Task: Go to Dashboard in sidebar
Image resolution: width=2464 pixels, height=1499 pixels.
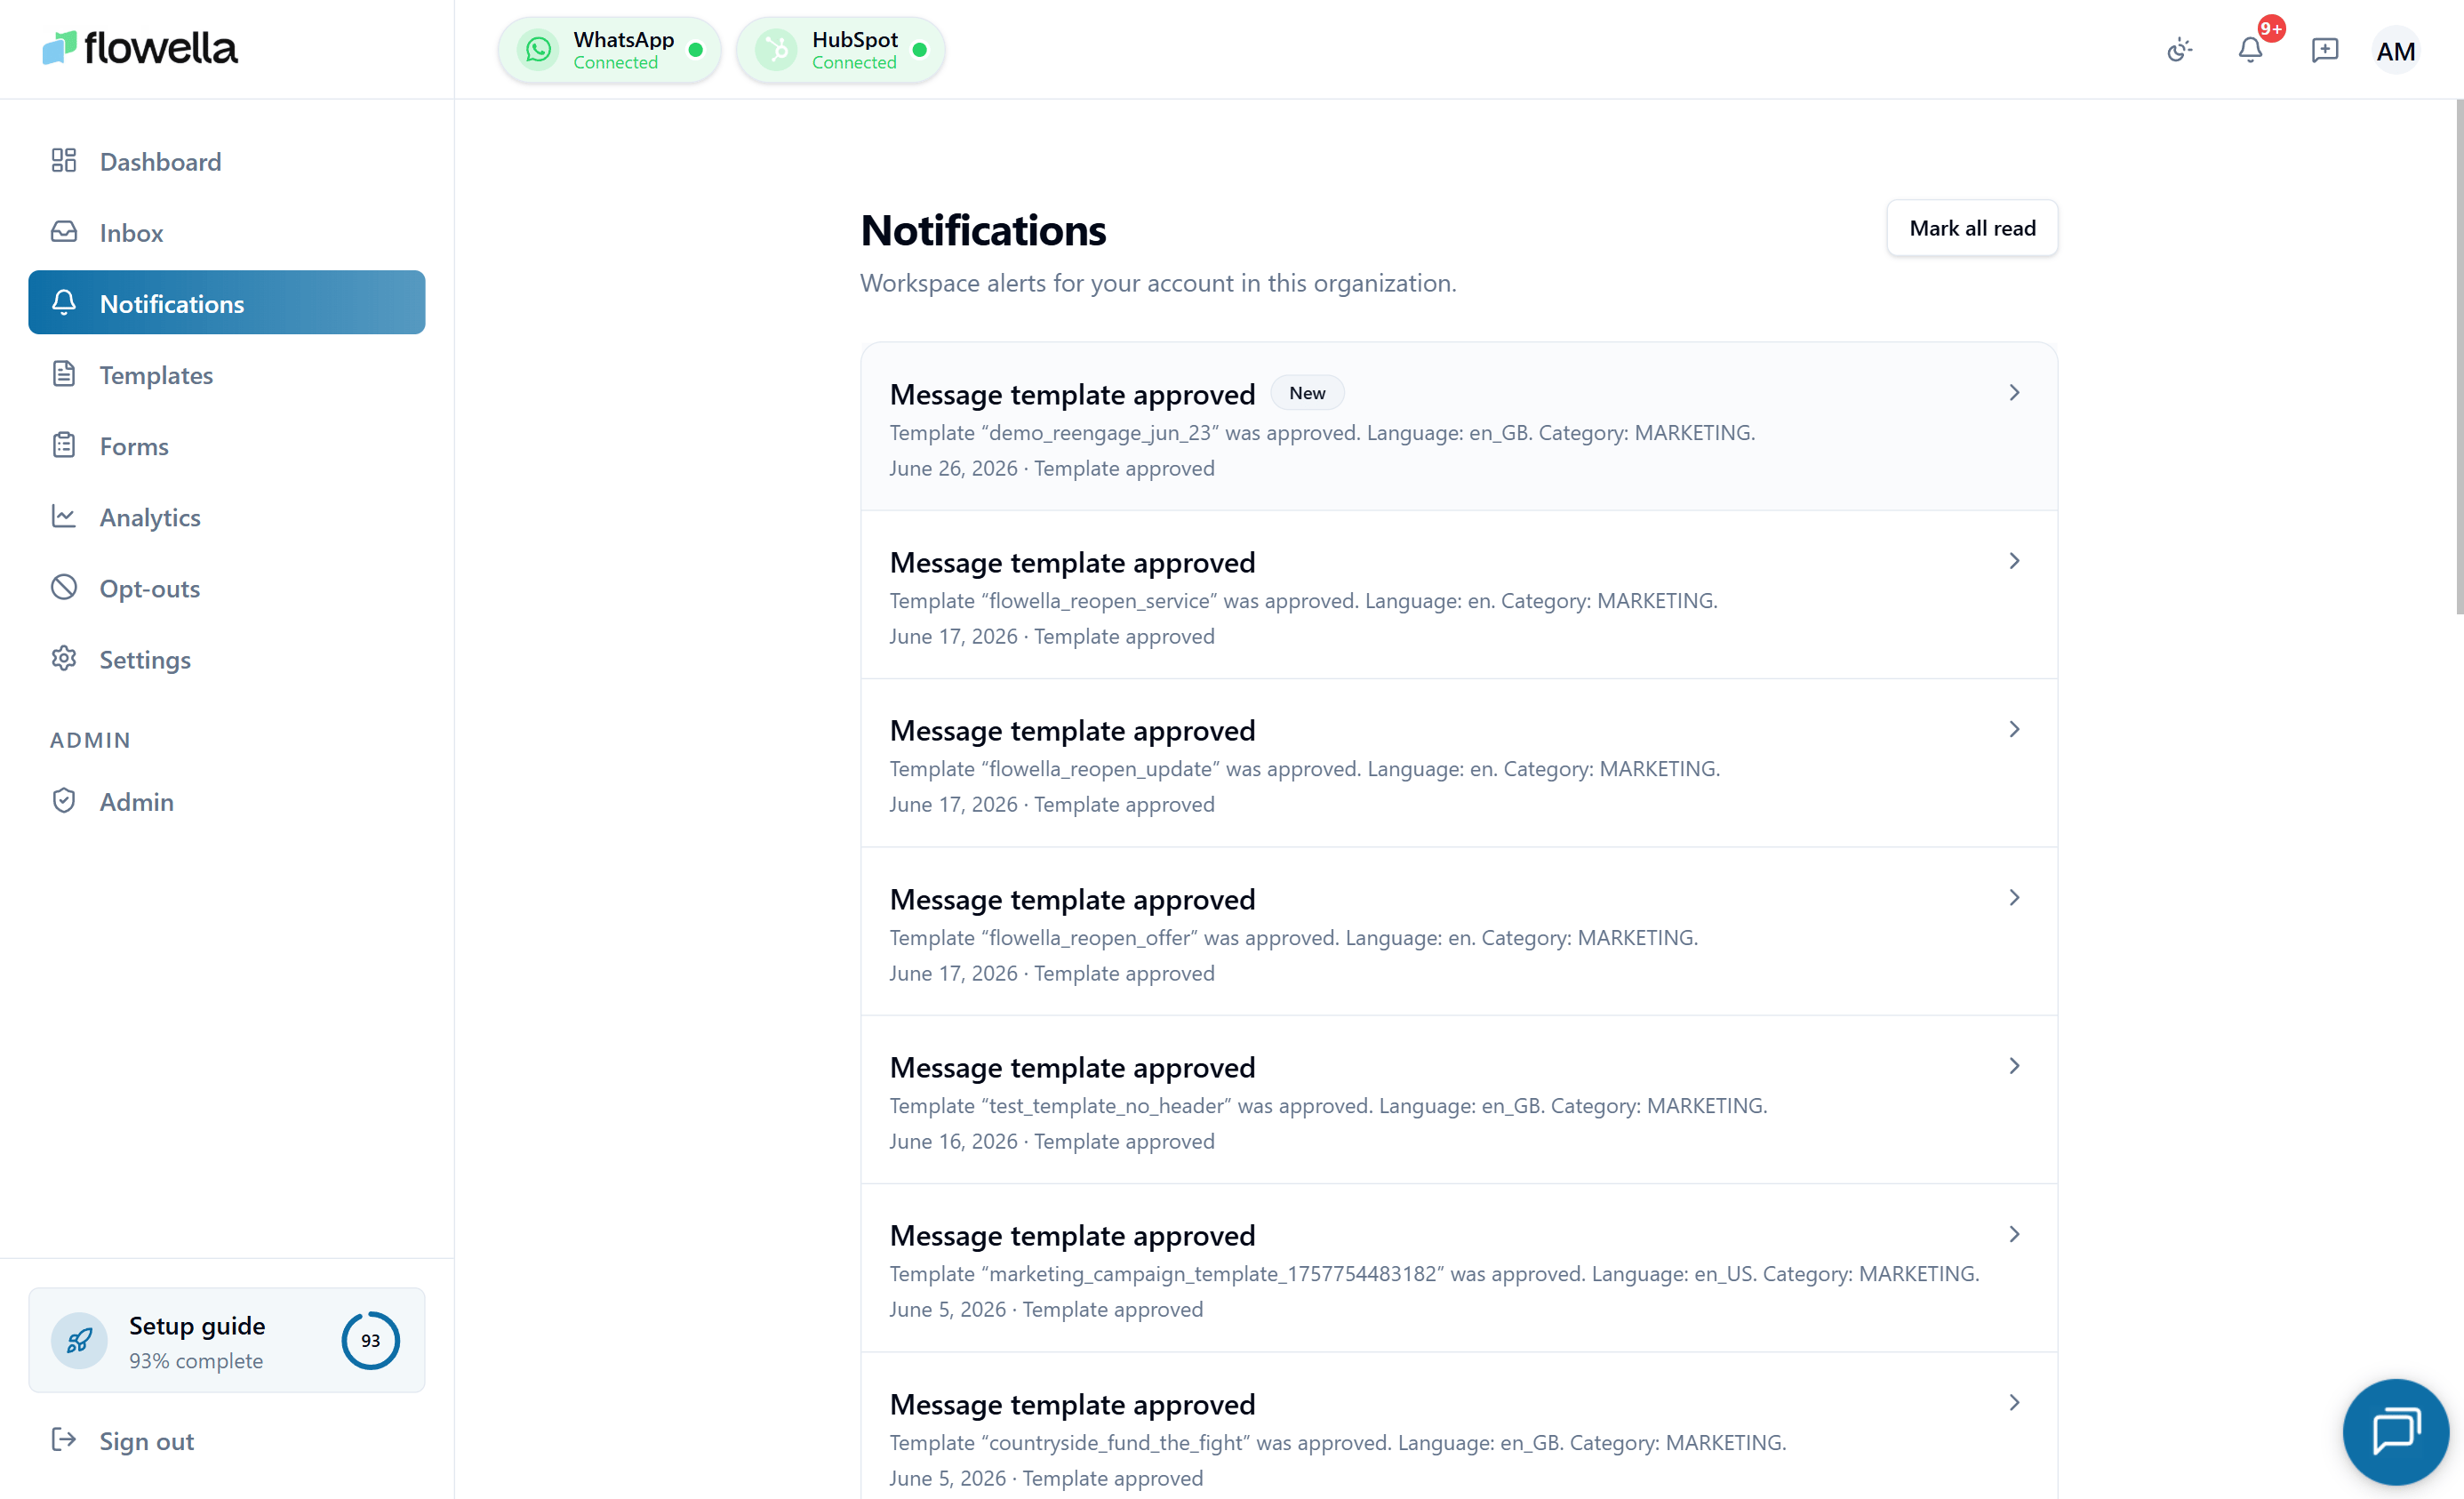Action: (226, 161)
